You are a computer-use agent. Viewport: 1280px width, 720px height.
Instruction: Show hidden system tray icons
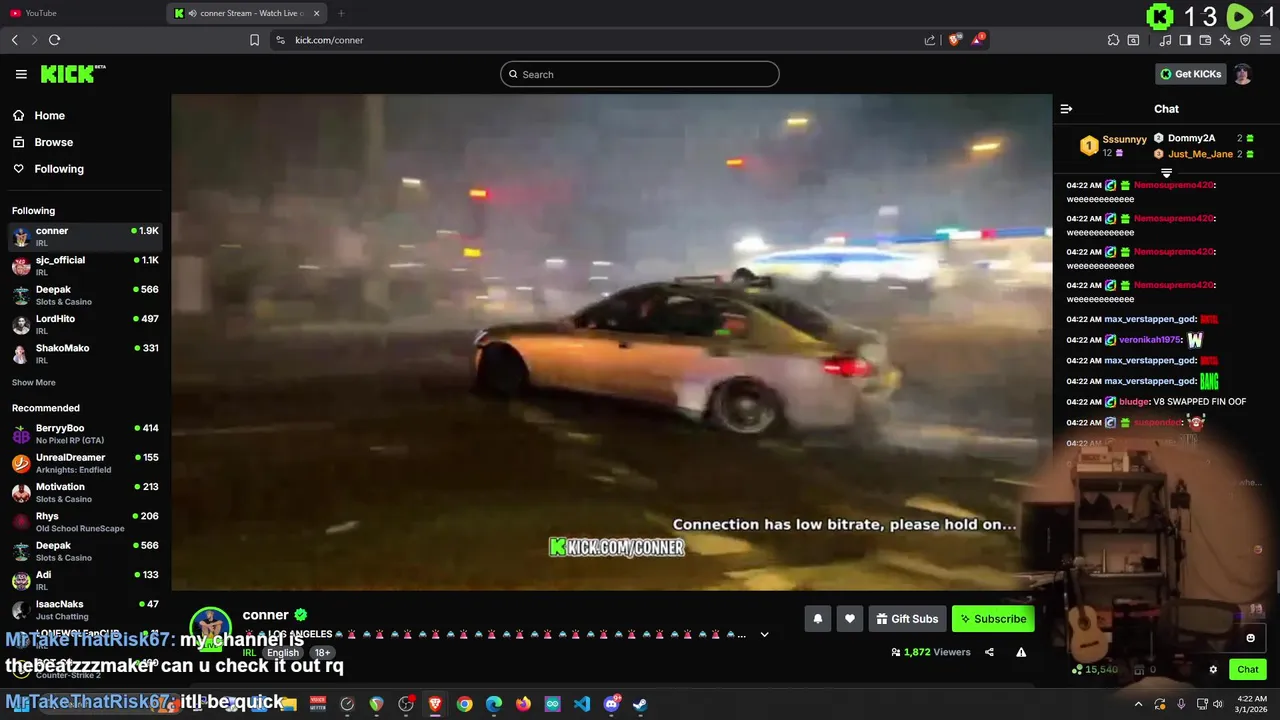pos(1138,704)
